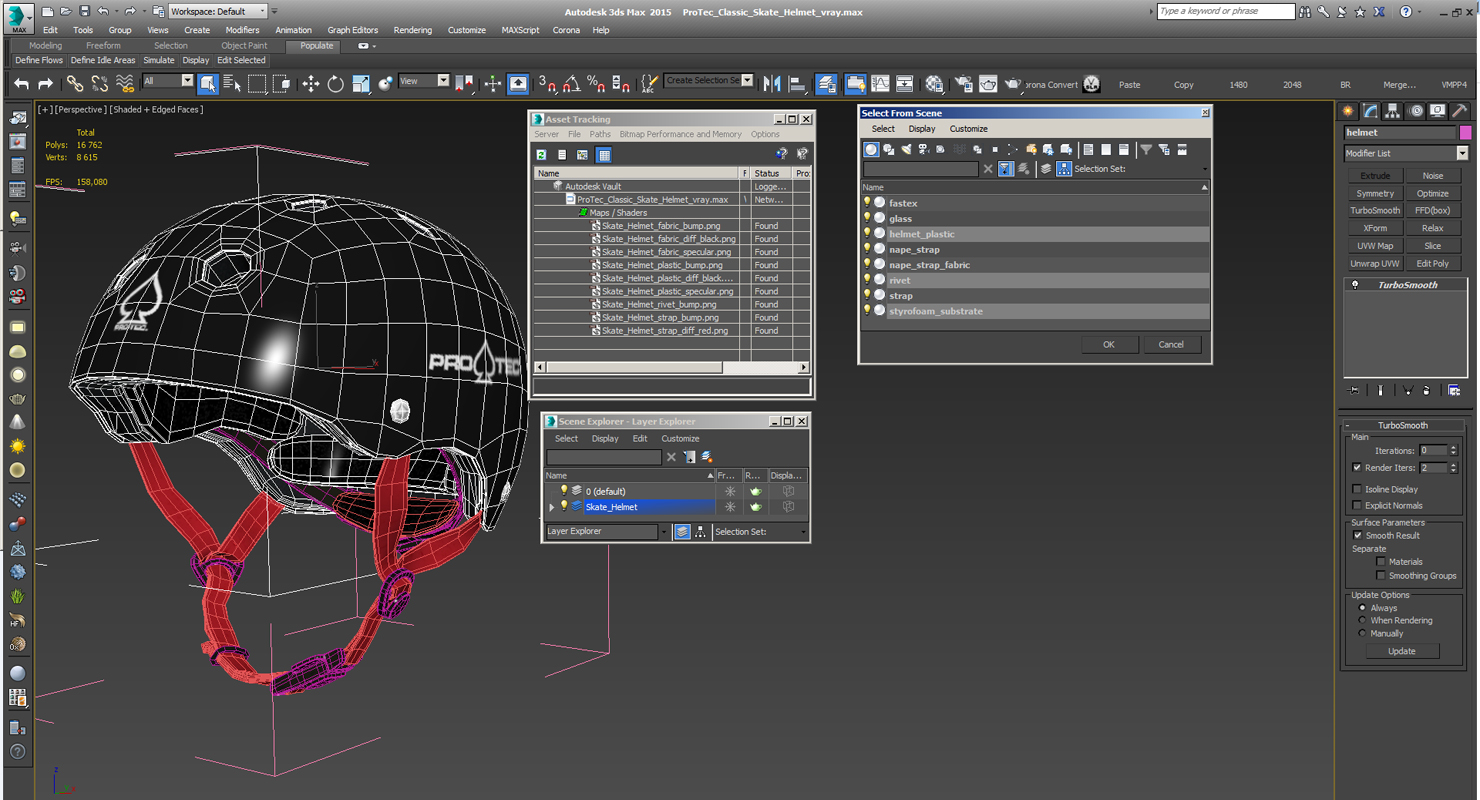Click filter funnel icon in Select From Scene
The image size is (1480, 800).
pos(1147,149)
